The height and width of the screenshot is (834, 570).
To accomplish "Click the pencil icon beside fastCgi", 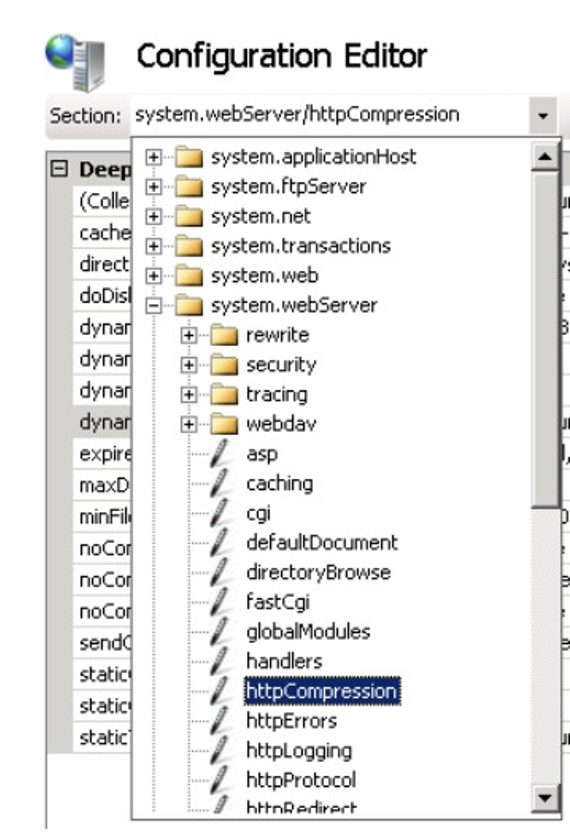I will pyautogui.click(x=220, y=602).
